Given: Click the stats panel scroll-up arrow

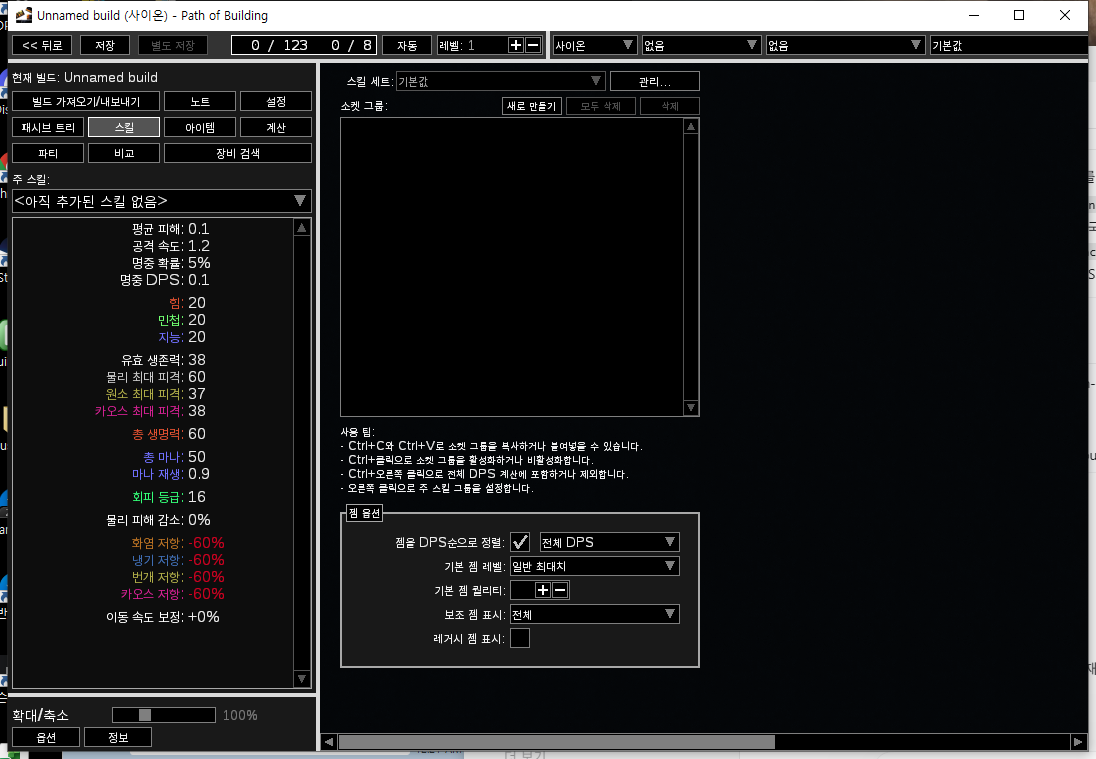Looking at the screenshot, I should [302, 228].
